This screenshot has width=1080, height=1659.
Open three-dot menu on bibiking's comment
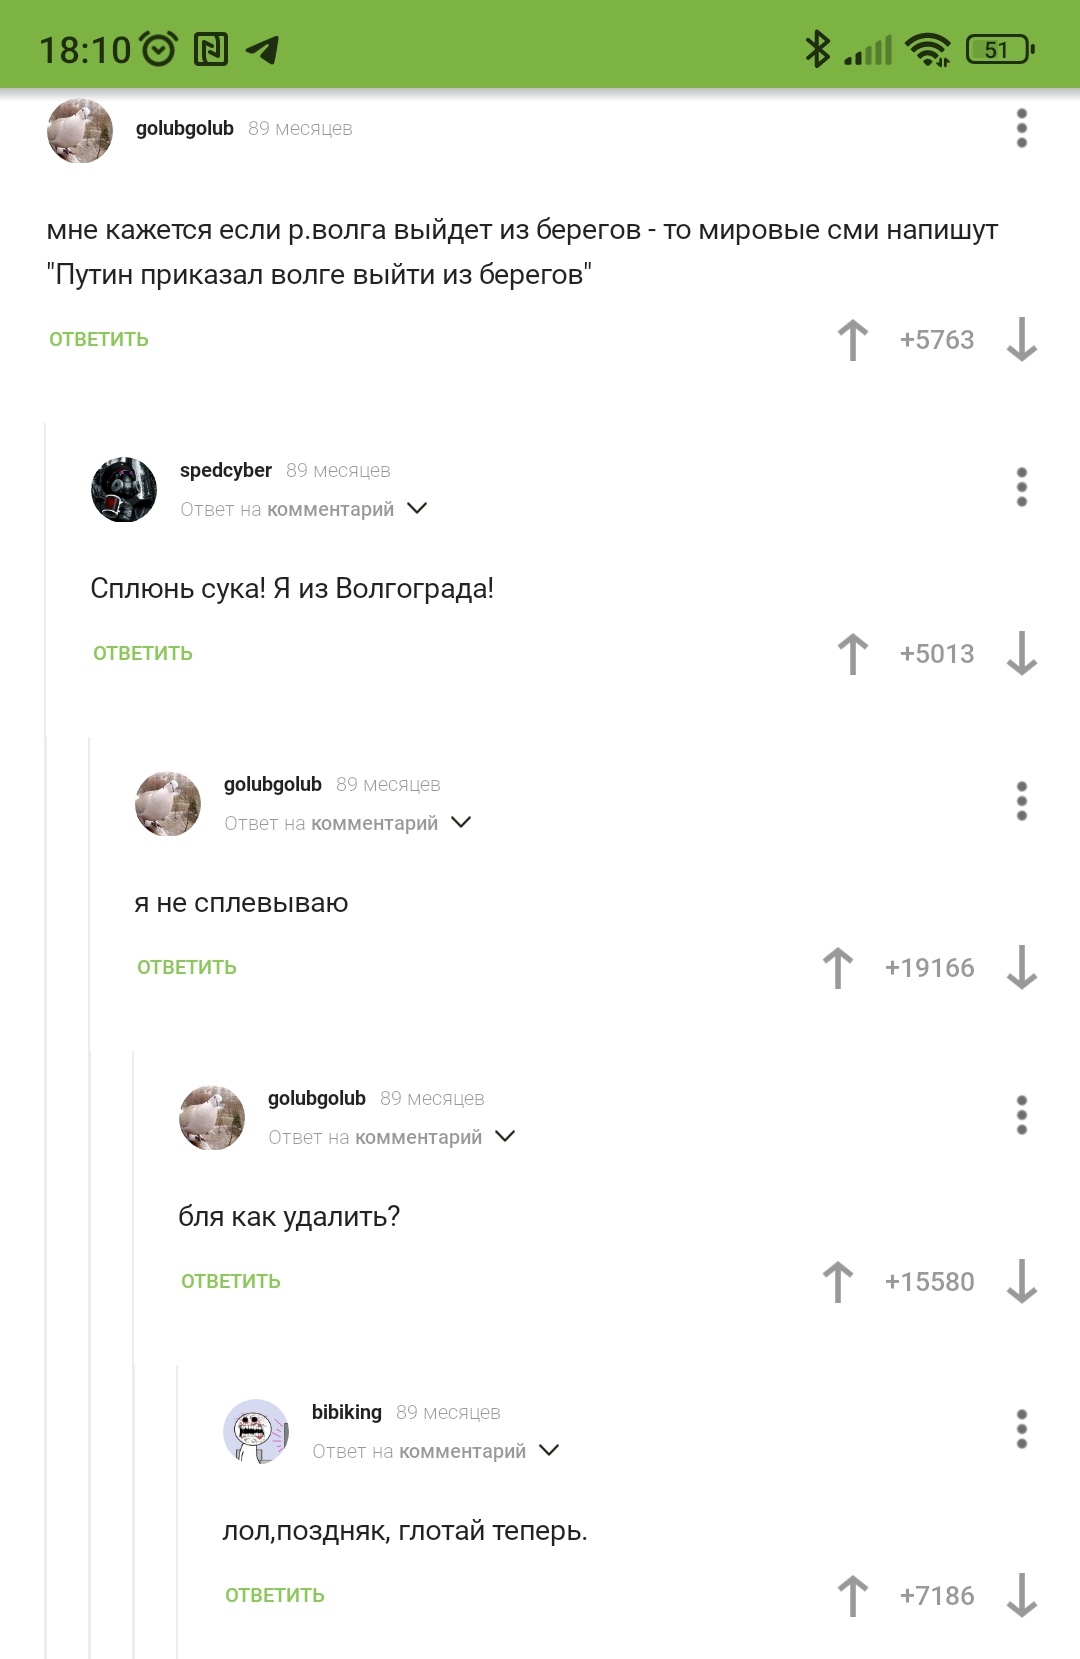pyautogui.click(x=1021, y=1429)
